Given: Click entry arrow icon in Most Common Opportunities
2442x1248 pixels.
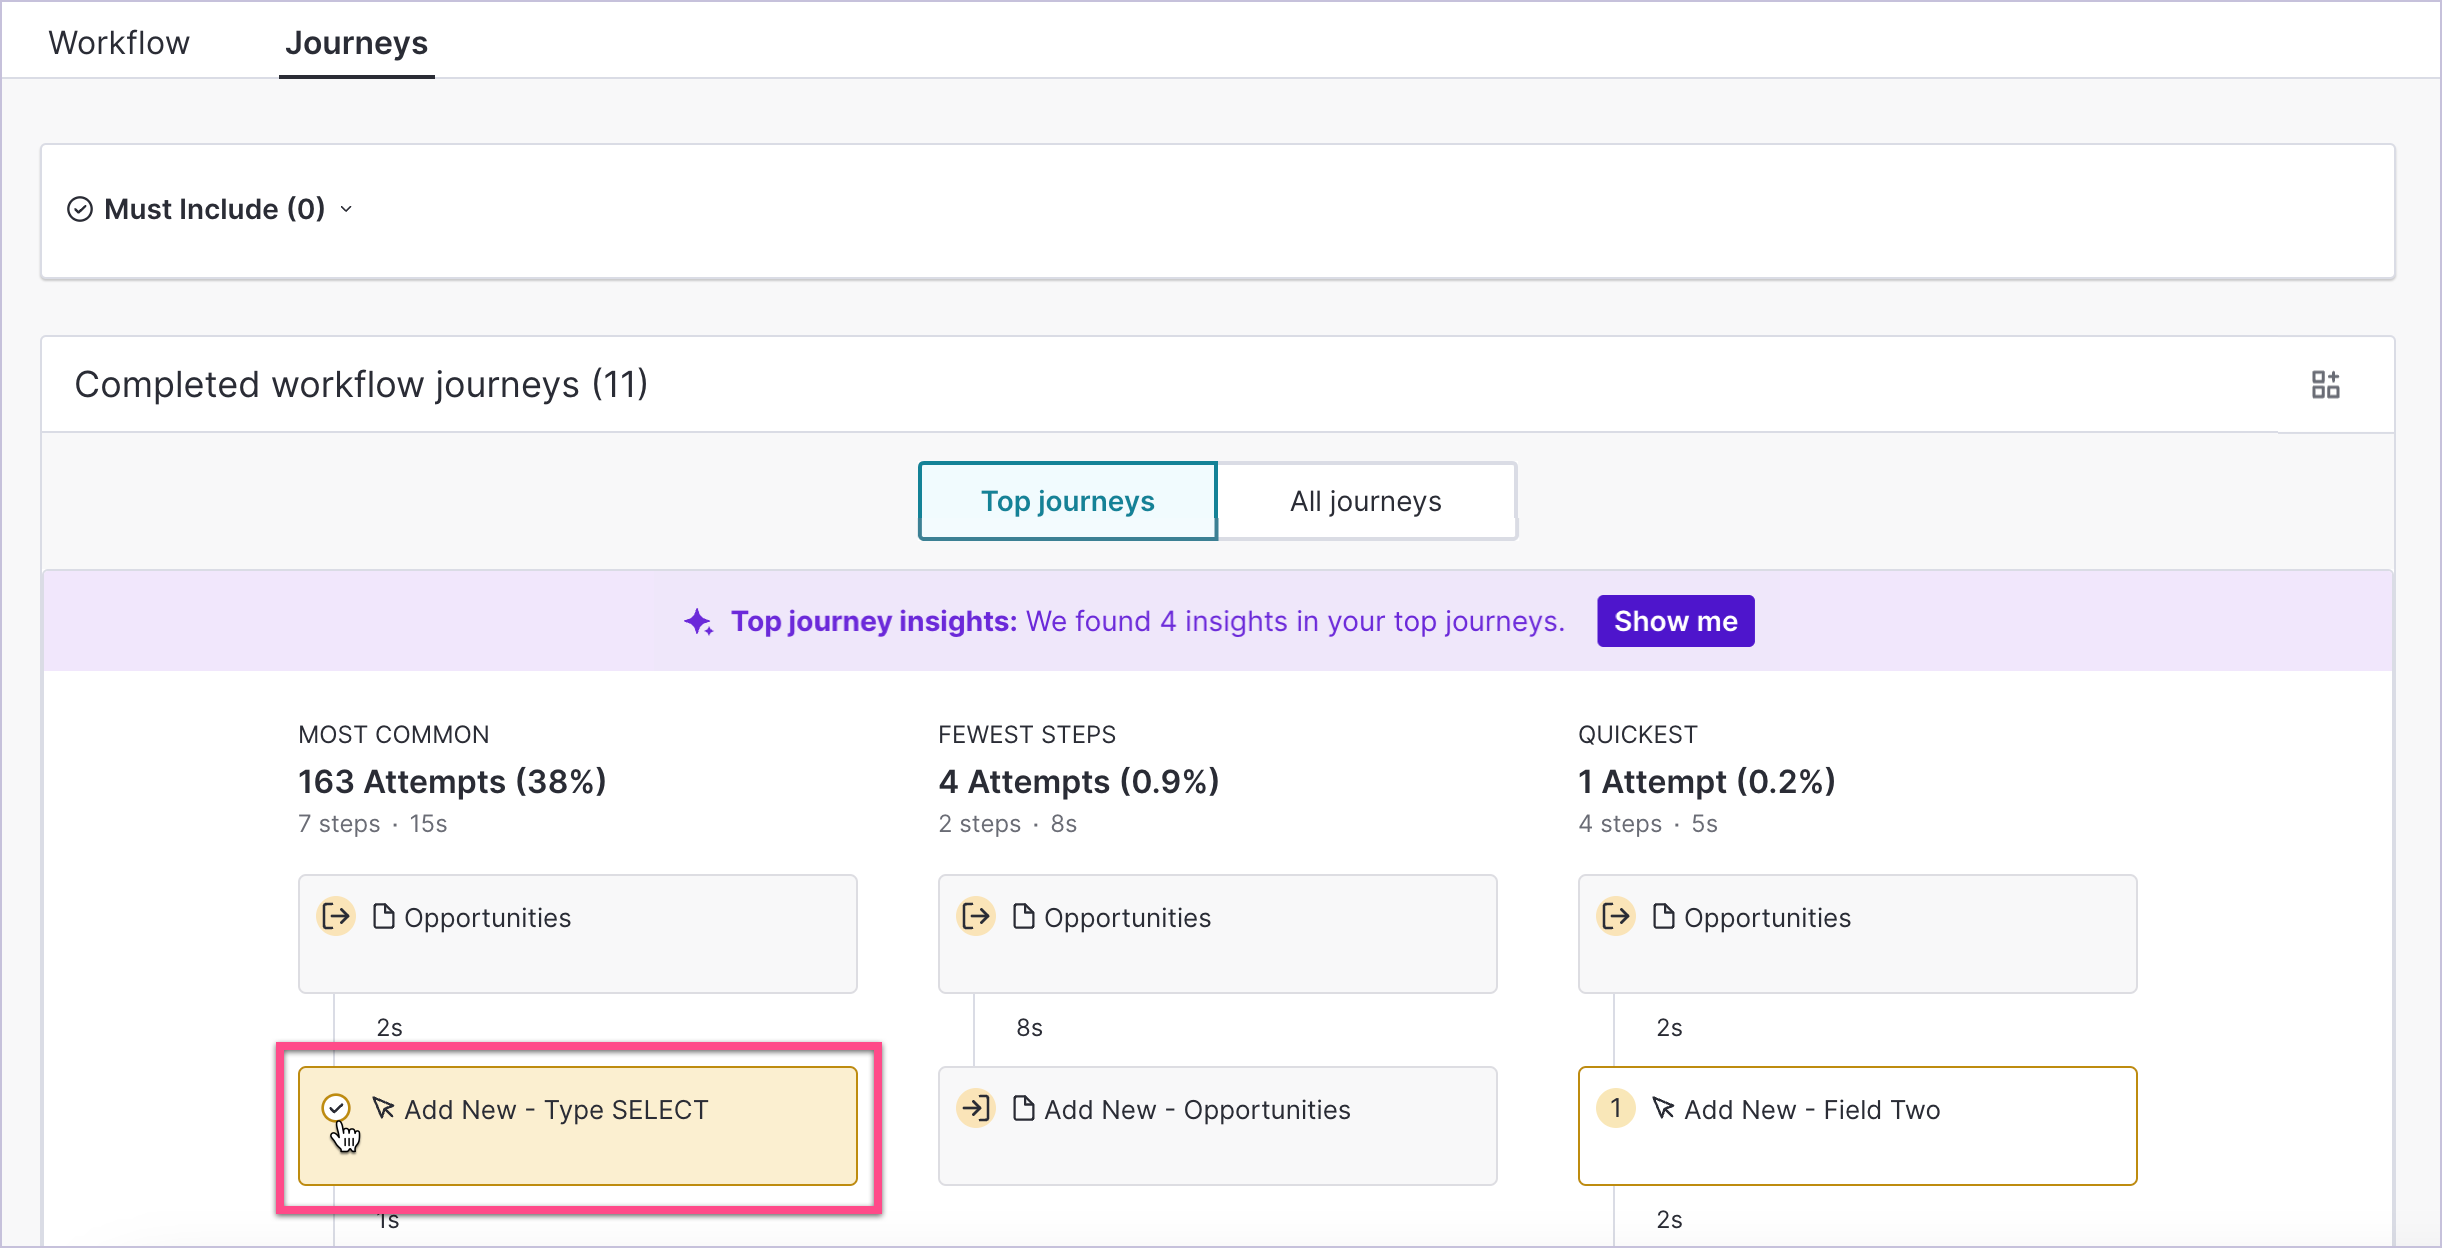Looking at the screenshot, I should click(336, 916).
